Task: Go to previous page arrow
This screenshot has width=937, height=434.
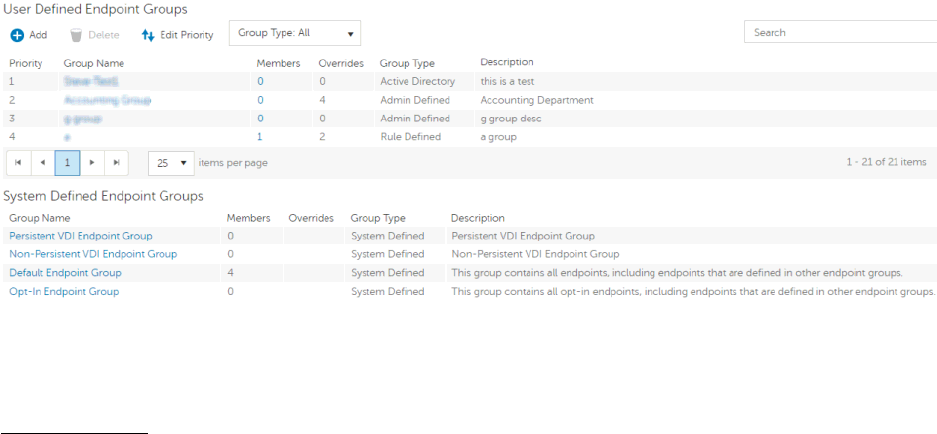Action: click(x=42, y=162)
